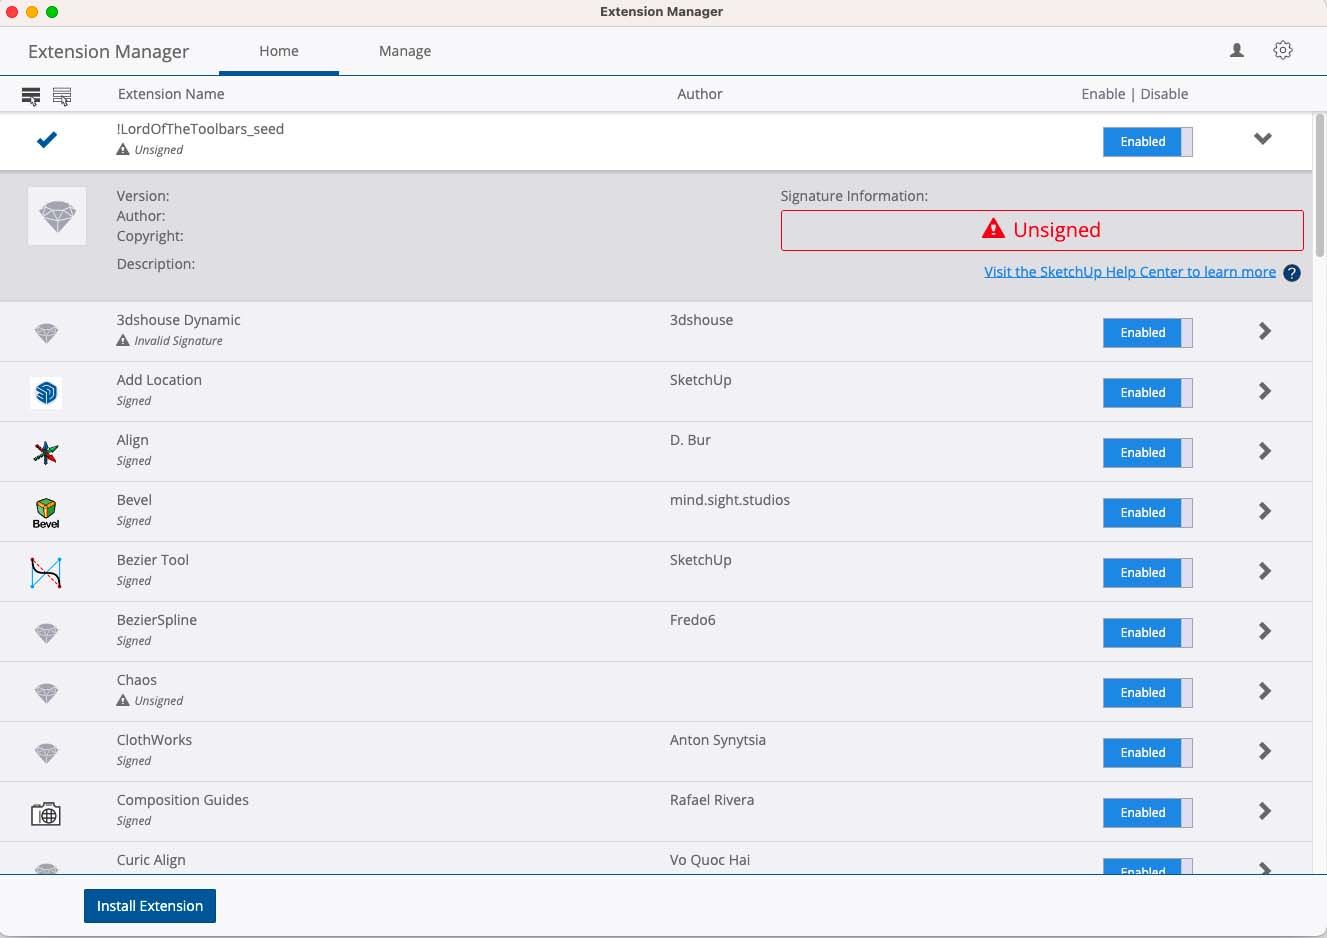Click the Install Extension button

[x=150, y=906]
